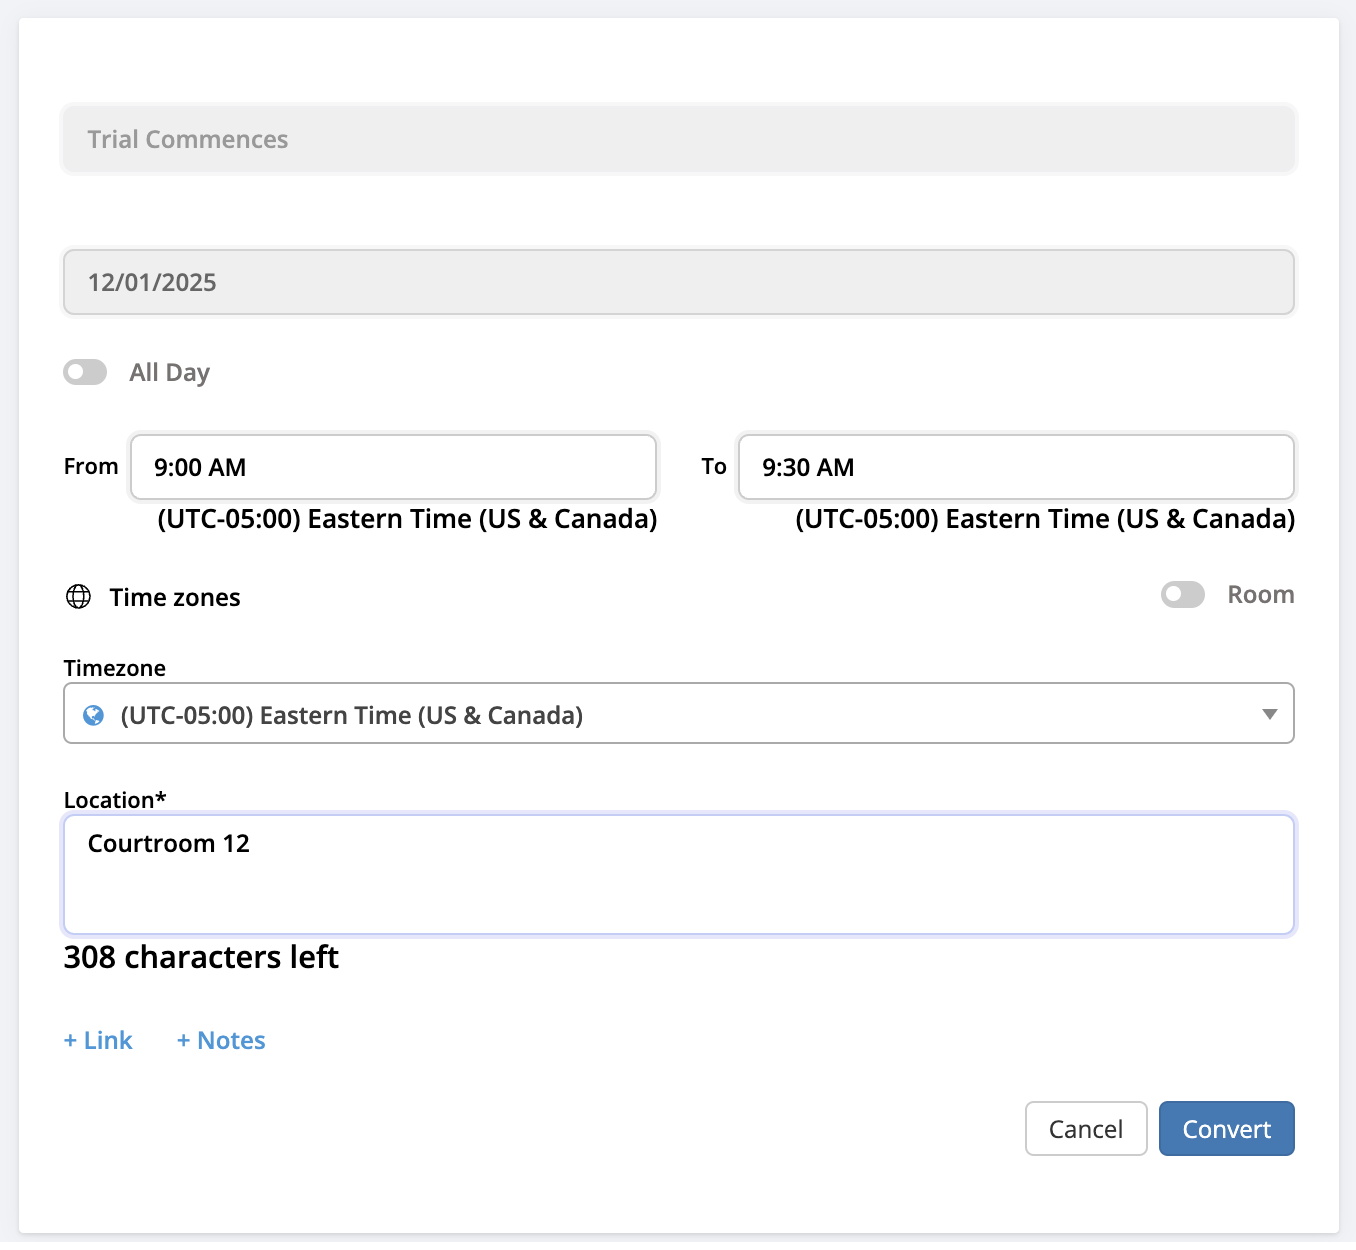This screenshot has height=1250, width=1356.
Task: Click the globe icon beside Time zones
Action: coord(78,597)
